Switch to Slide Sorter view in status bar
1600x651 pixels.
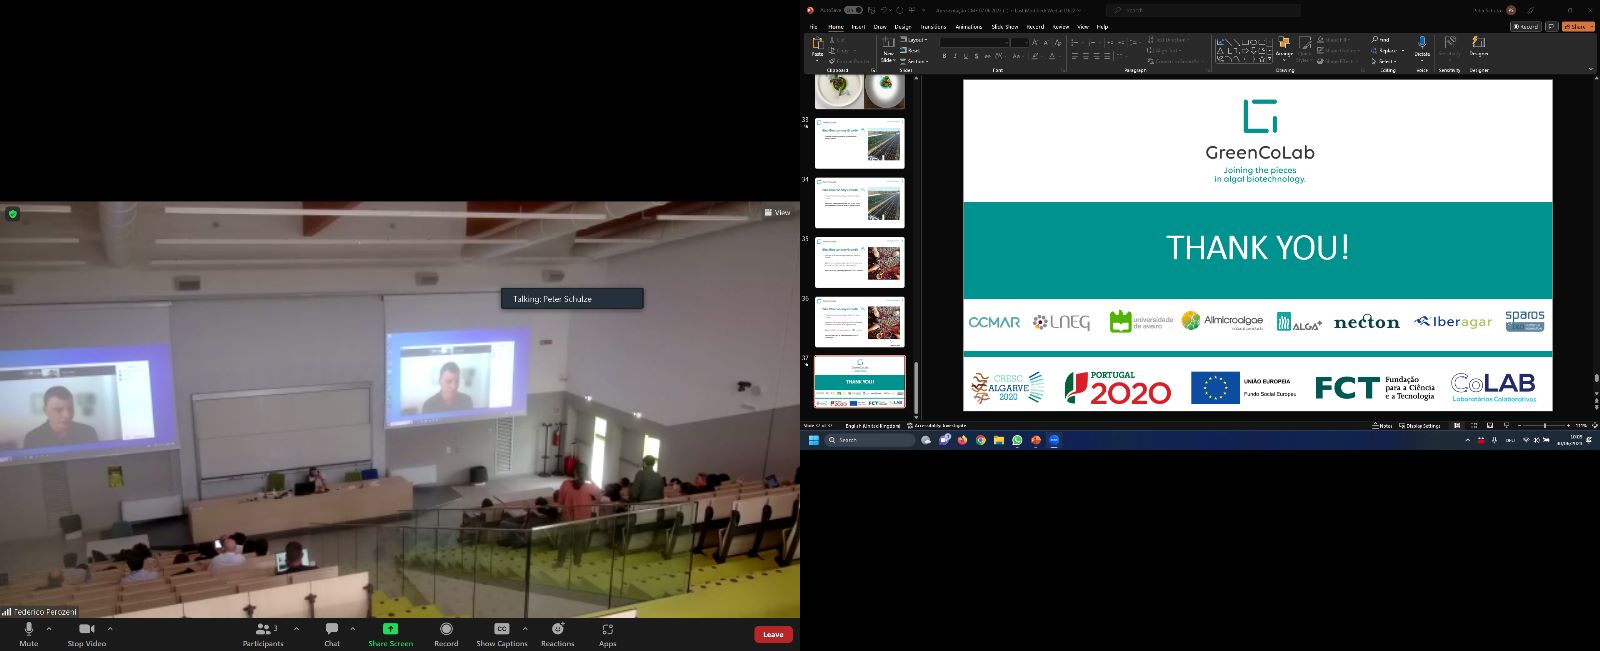coord(1474,425)
